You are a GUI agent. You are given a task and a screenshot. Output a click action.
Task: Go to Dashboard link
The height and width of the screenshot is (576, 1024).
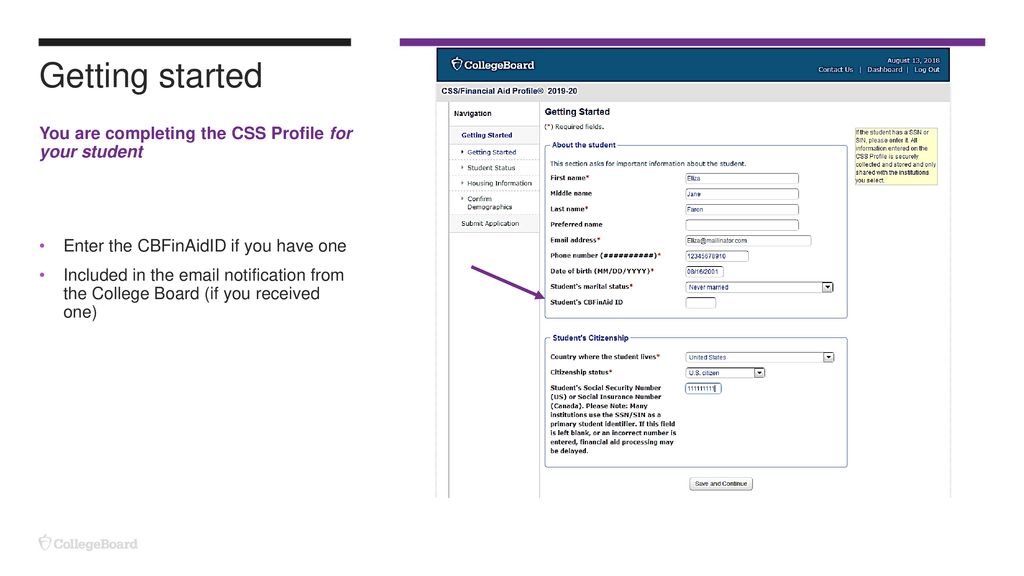point(884,70)
